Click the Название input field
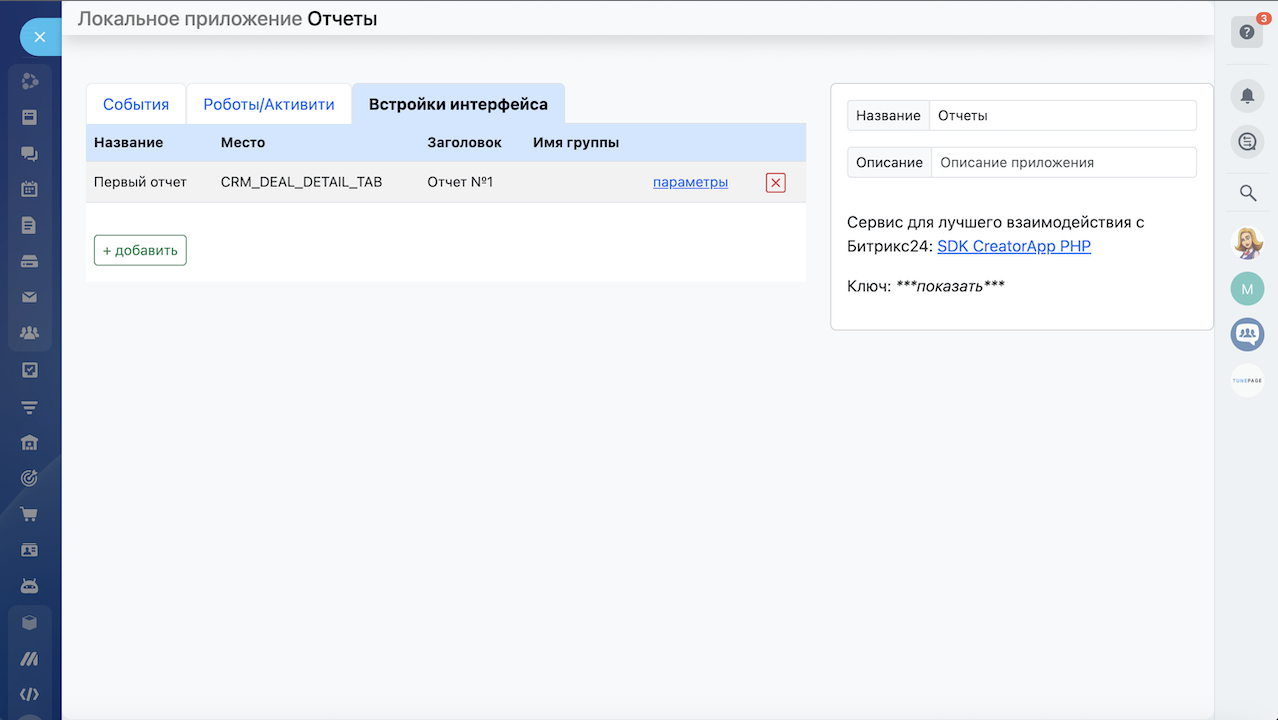This screenshot has height=720, width=1278. (1062, 115)
